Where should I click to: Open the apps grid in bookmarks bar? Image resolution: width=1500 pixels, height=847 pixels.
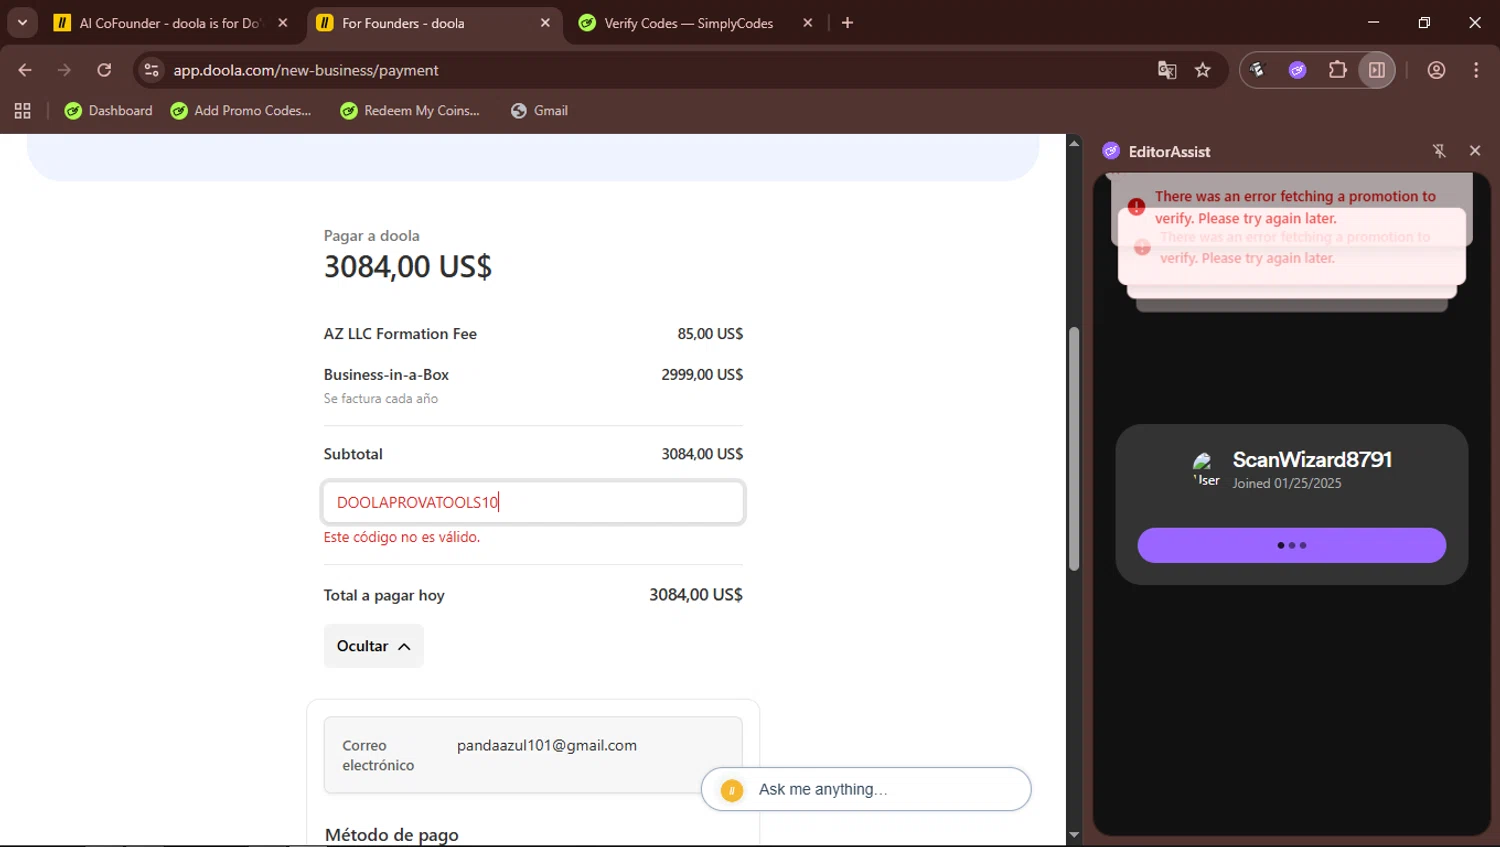(22, 111)
